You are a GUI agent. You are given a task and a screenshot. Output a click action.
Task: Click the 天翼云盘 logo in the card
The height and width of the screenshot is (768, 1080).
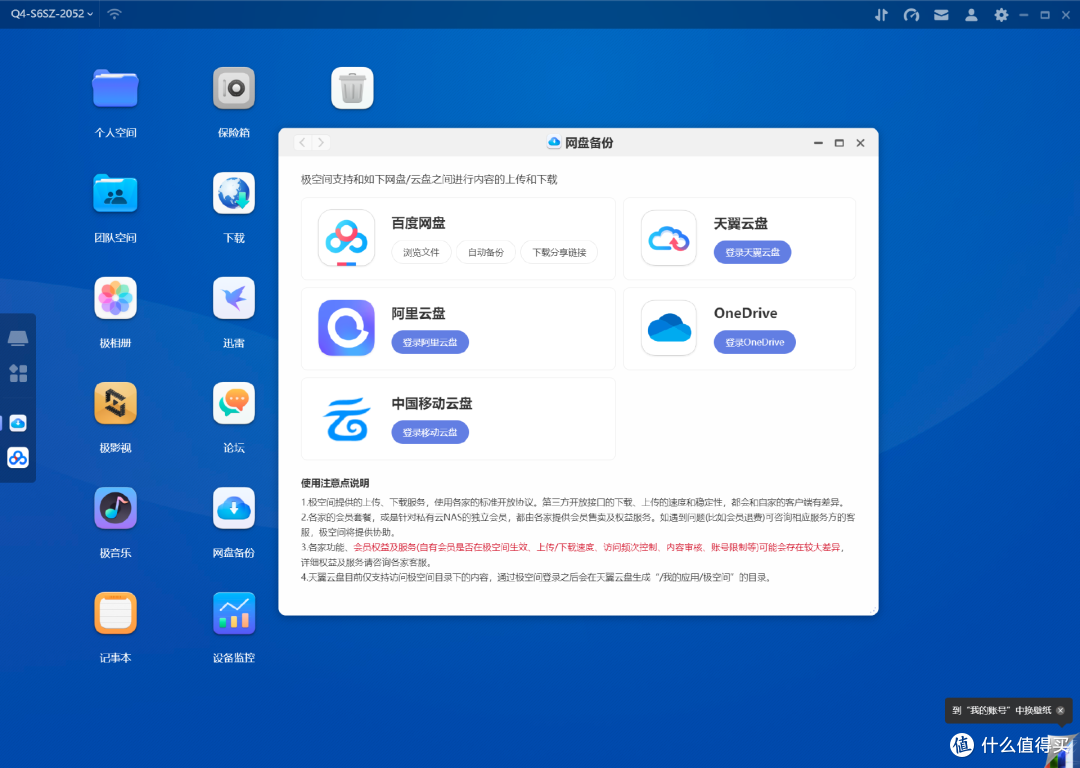tap(669, 238)
